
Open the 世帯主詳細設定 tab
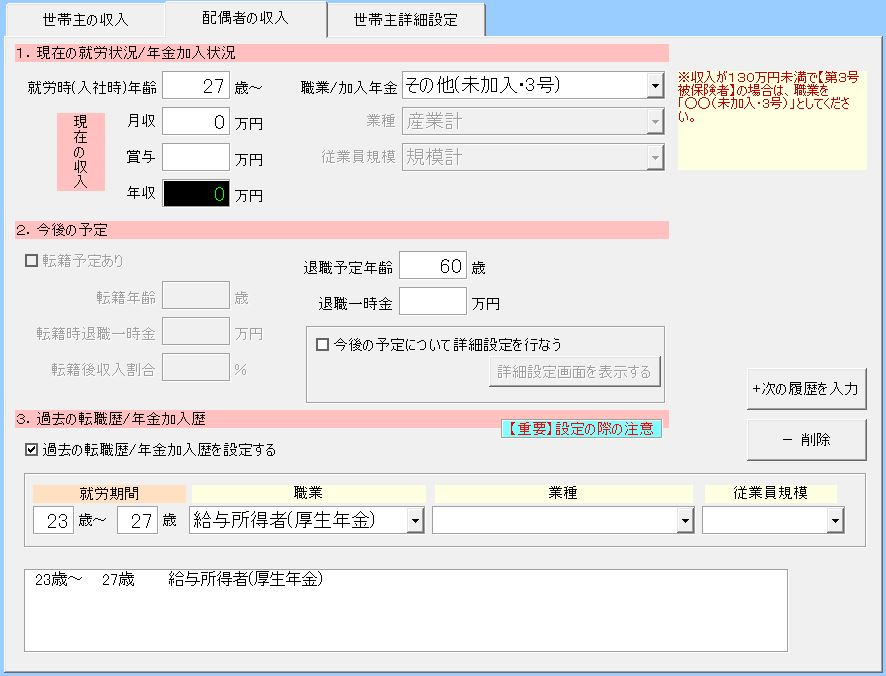(406, 20)
